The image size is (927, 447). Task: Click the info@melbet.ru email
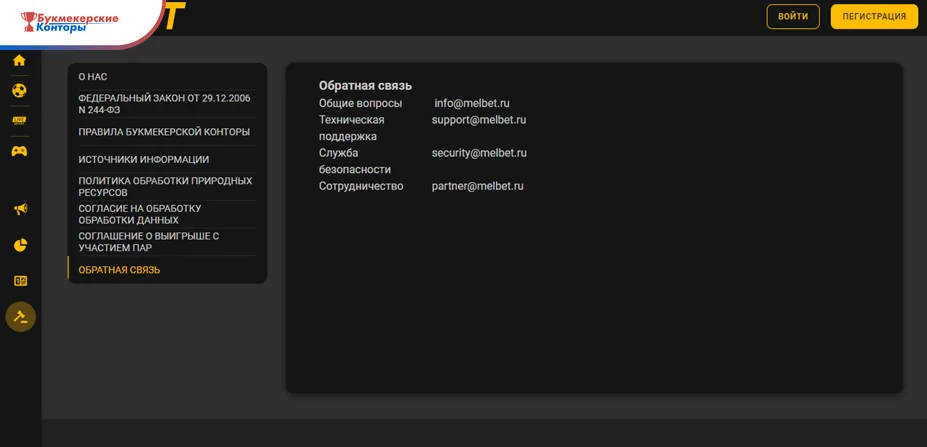point(472,103)
